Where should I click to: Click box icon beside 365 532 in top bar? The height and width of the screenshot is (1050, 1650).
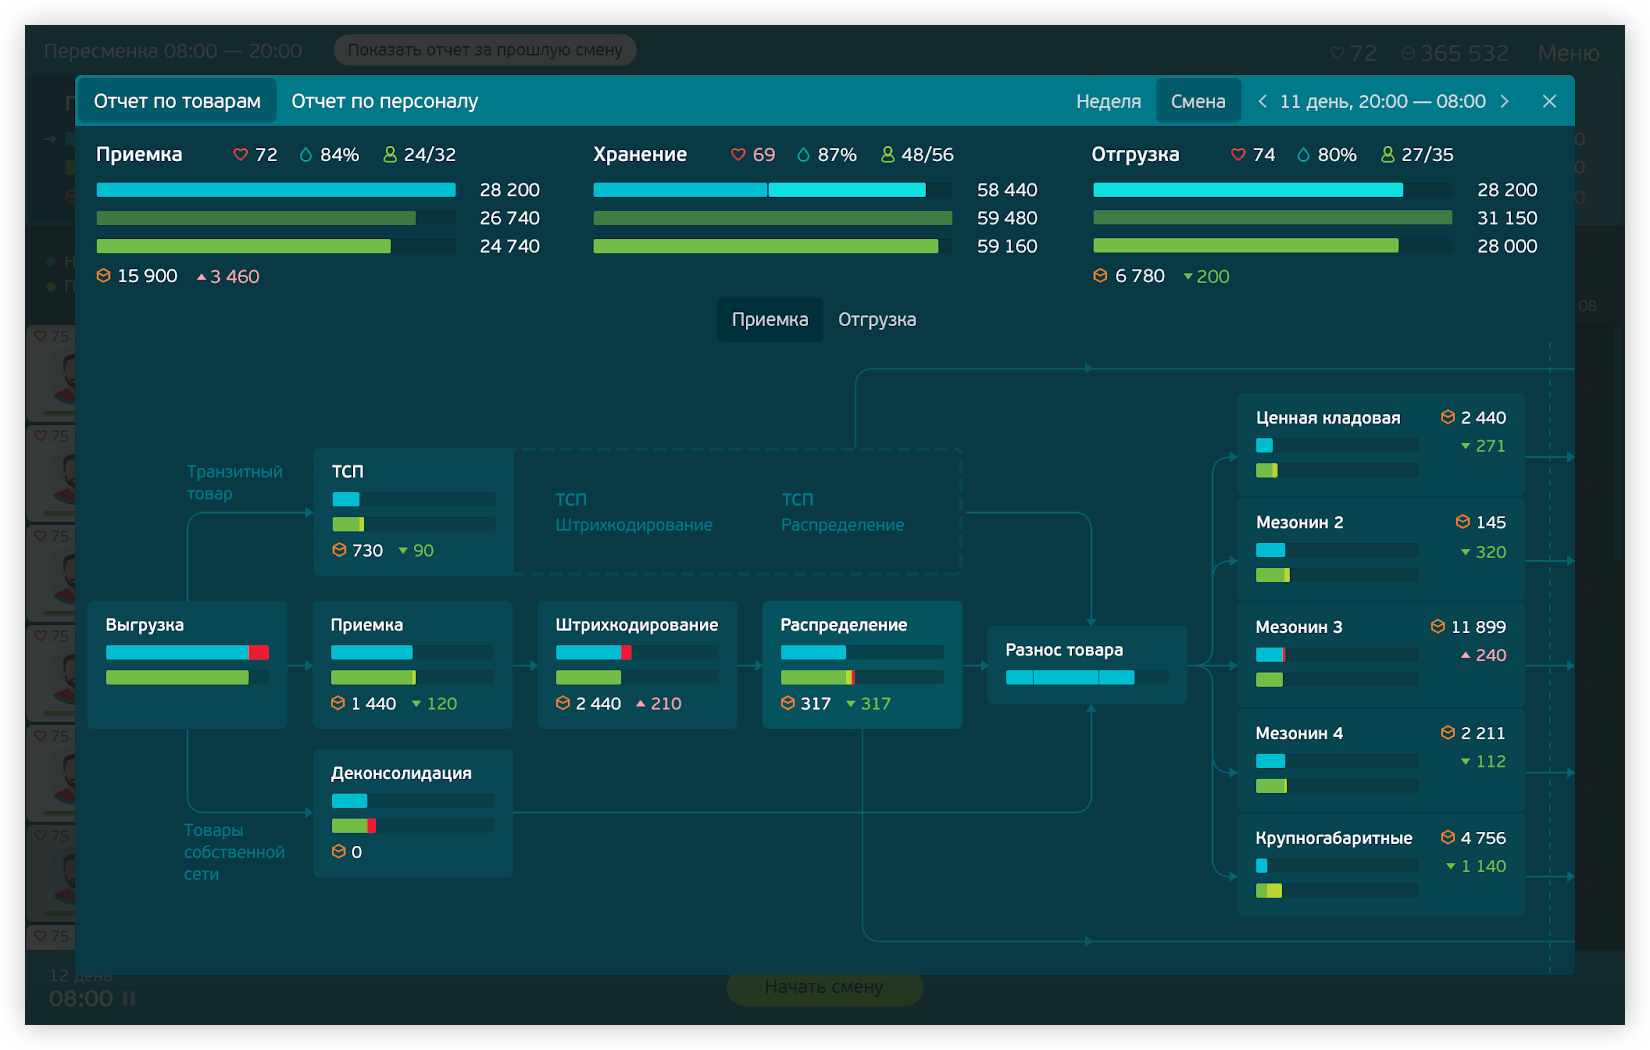[x=1408, y=53]
